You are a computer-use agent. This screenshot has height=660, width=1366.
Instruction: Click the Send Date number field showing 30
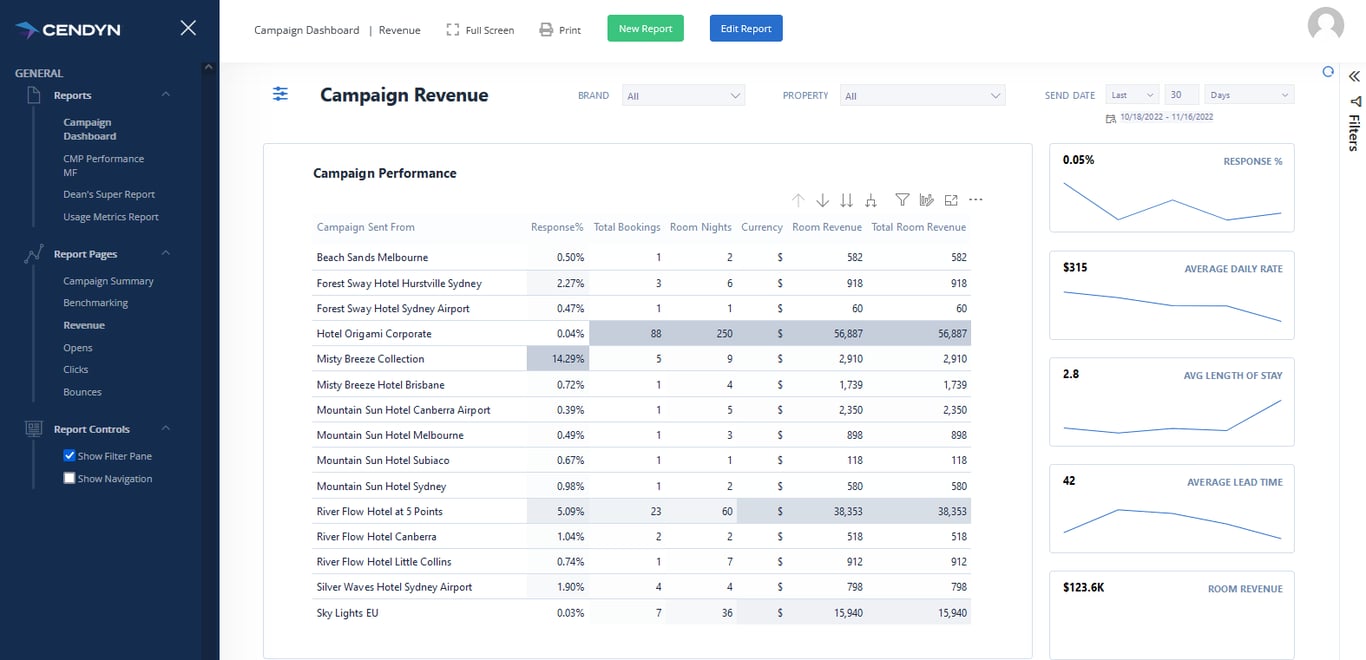tap(1182, 95)
